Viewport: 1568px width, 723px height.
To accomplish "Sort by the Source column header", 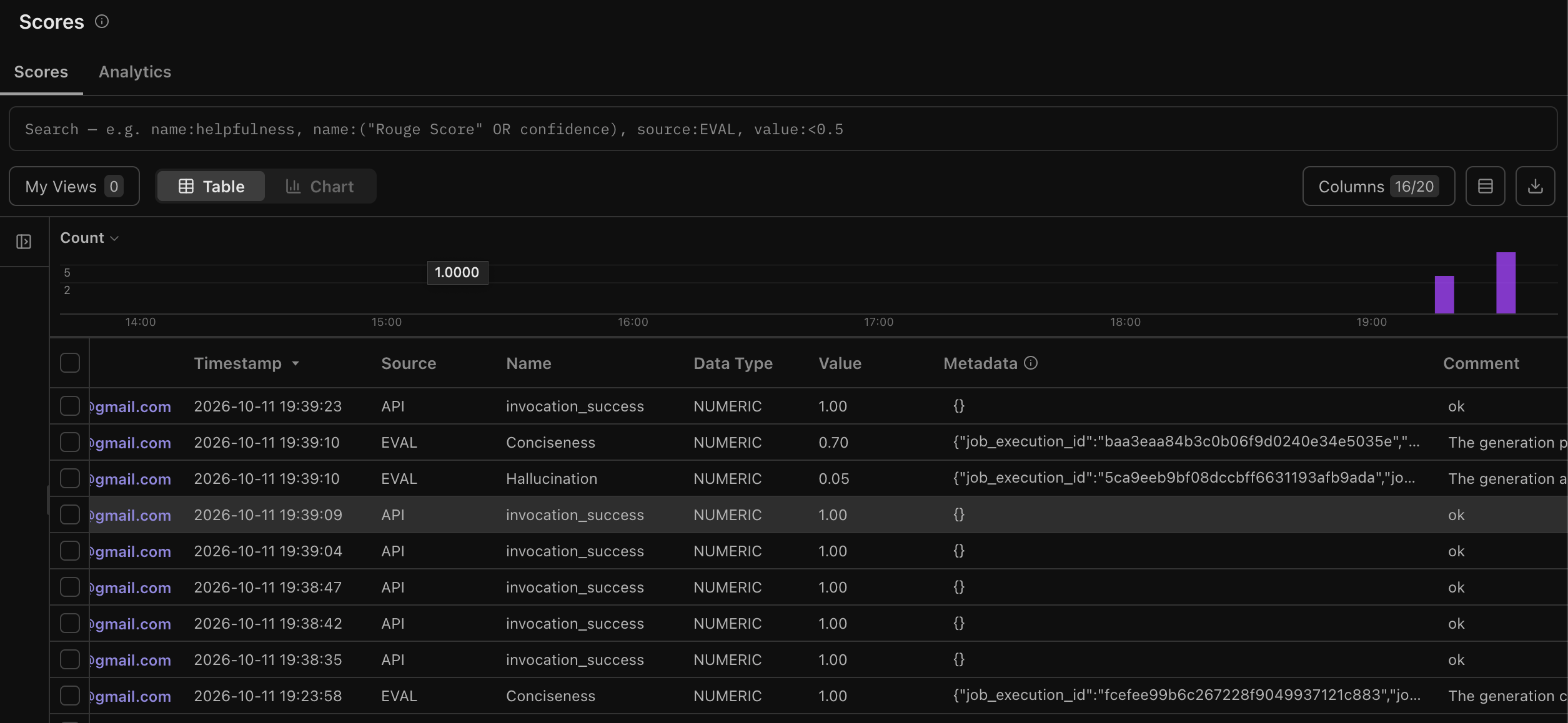I will tap(408, 363).
